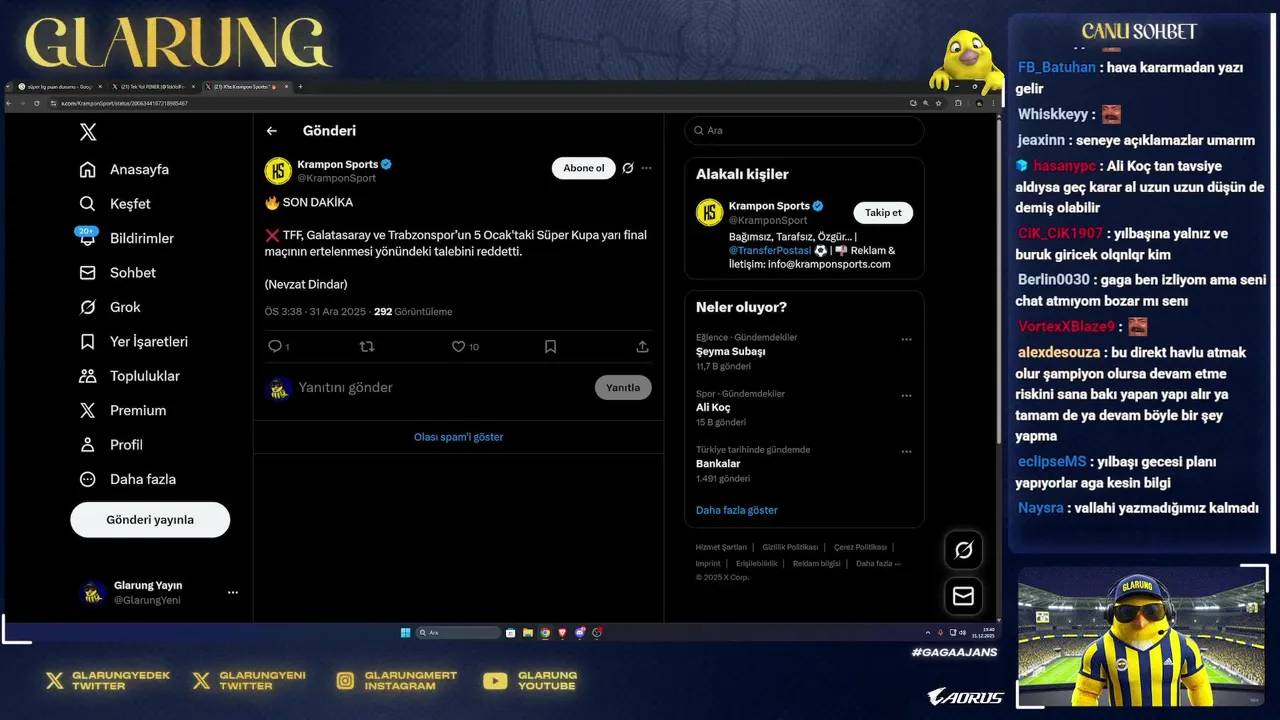Click browser reload button

[x=35, y=103]
